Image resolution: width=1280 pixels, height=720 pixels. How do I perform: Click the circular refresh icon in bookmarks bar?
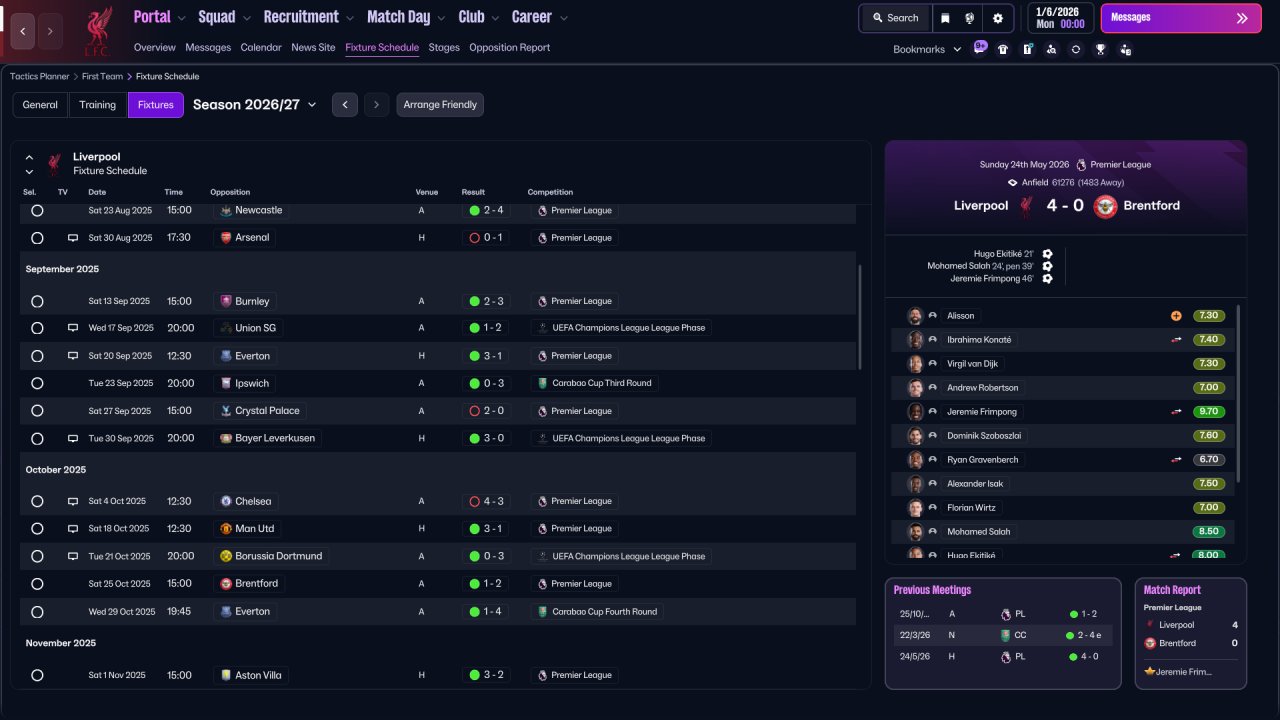coord(1076,49)
